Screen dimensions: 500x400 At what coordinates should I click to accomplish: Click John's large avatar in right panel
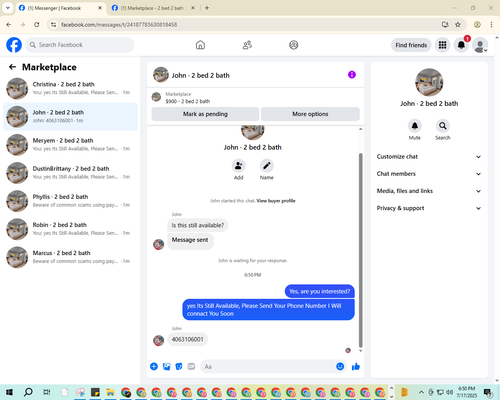429,82
